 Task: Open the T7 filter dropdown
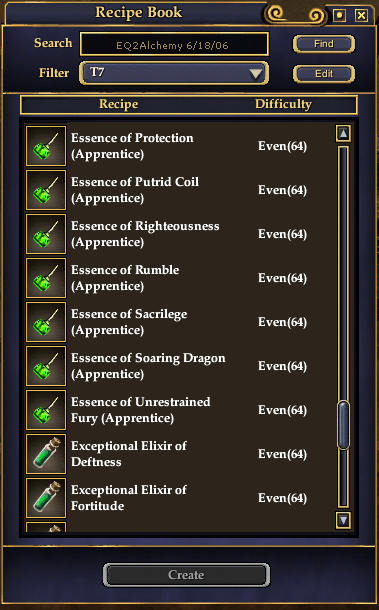pyautogui.click(x=174, y=73)
